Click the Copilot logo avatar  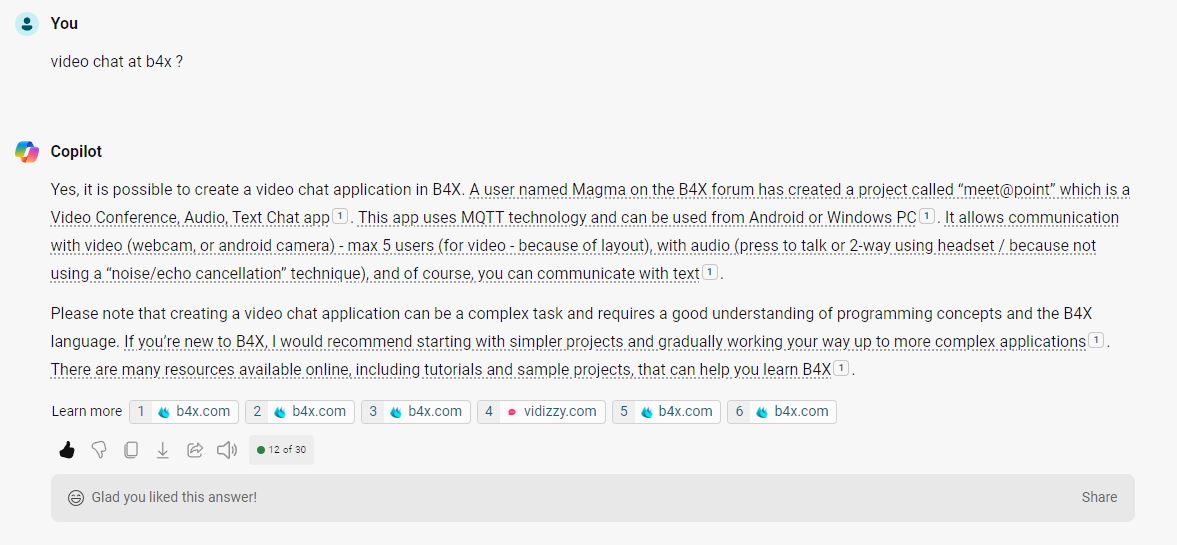[27, 152]
